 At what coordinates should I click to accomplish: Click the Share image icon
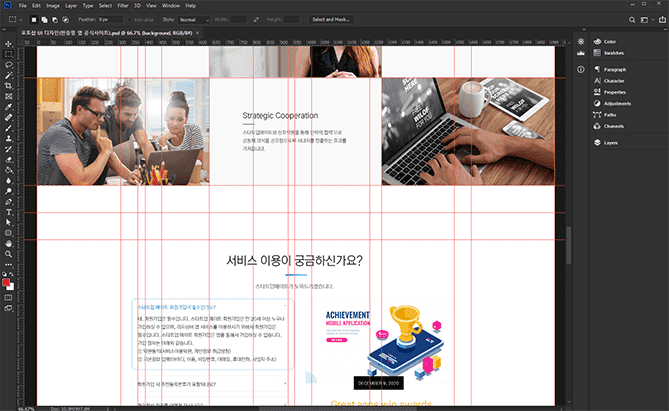pyautogui.click(x=662, y=20)
